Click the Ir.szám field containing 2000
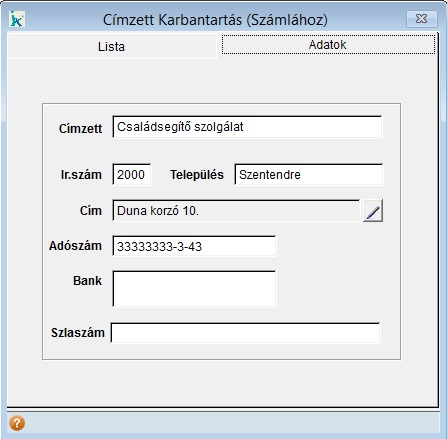 pos(132,174)
